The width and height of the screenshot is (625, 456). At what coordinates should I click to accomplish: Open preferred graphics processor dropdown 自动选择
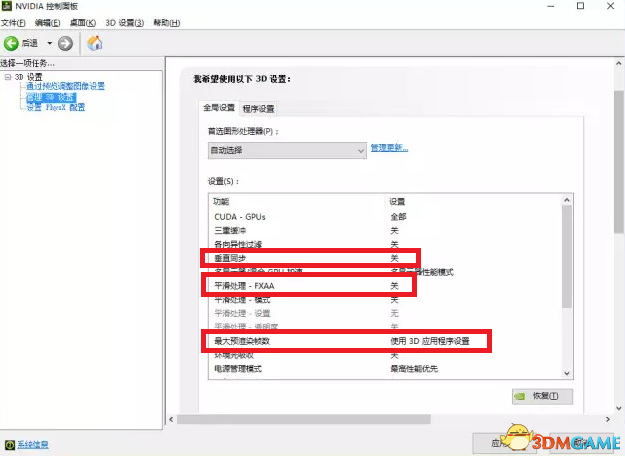[x=287, y=151]
